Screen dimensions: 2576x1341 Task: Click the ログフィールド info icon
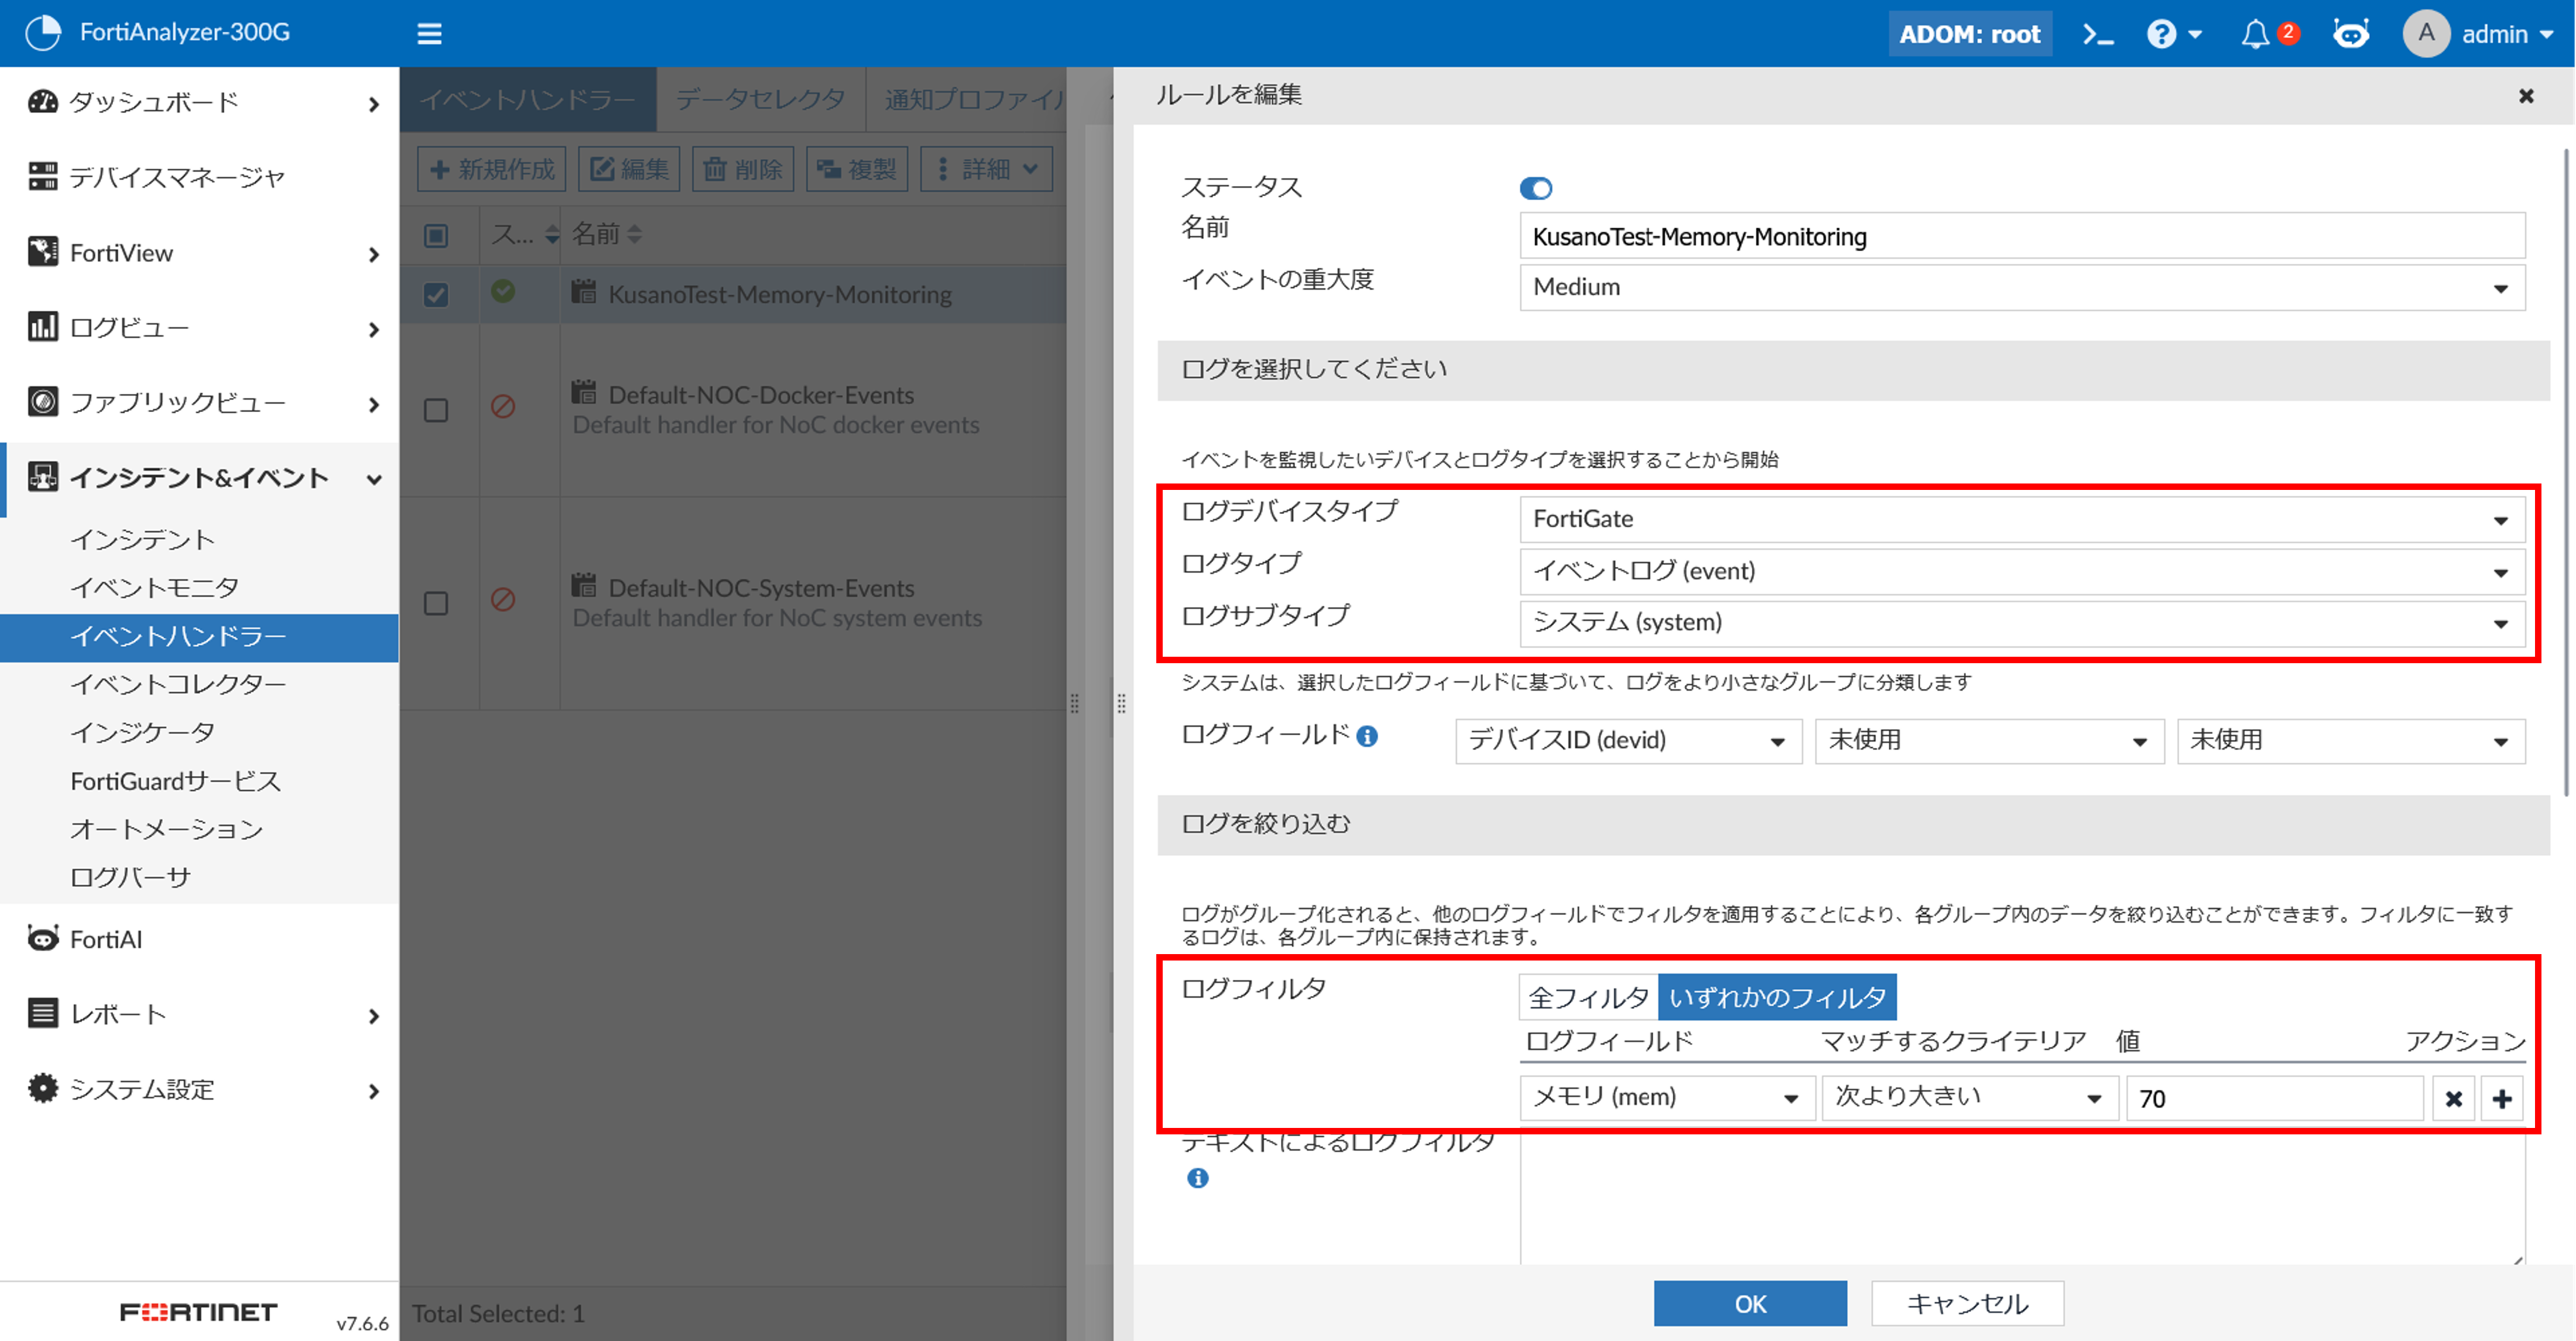(x=1367, y=736)
